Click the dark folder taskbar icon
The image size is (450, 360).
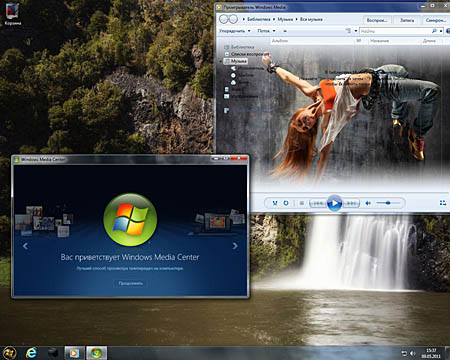point(52,353)
